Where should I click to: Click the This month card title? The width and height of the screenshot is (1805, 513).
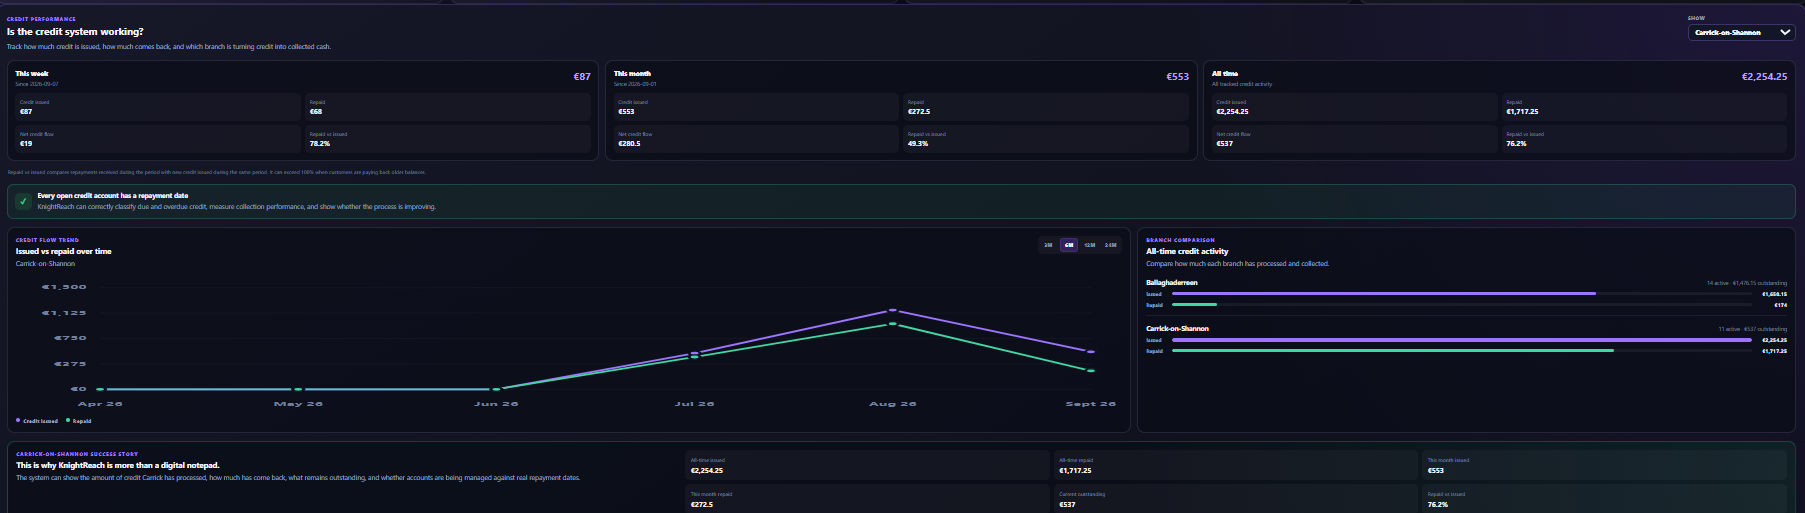(632, 74)
